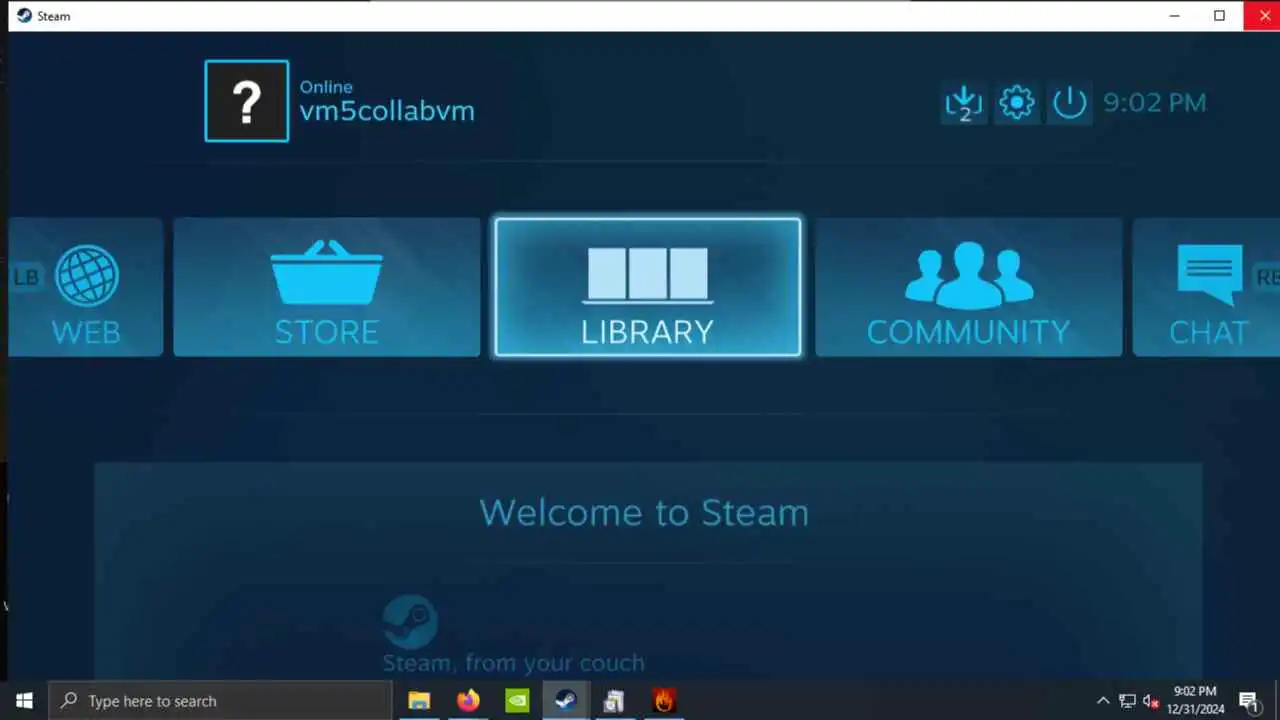Click the Welcome to Steam heading

pos(644,512)
